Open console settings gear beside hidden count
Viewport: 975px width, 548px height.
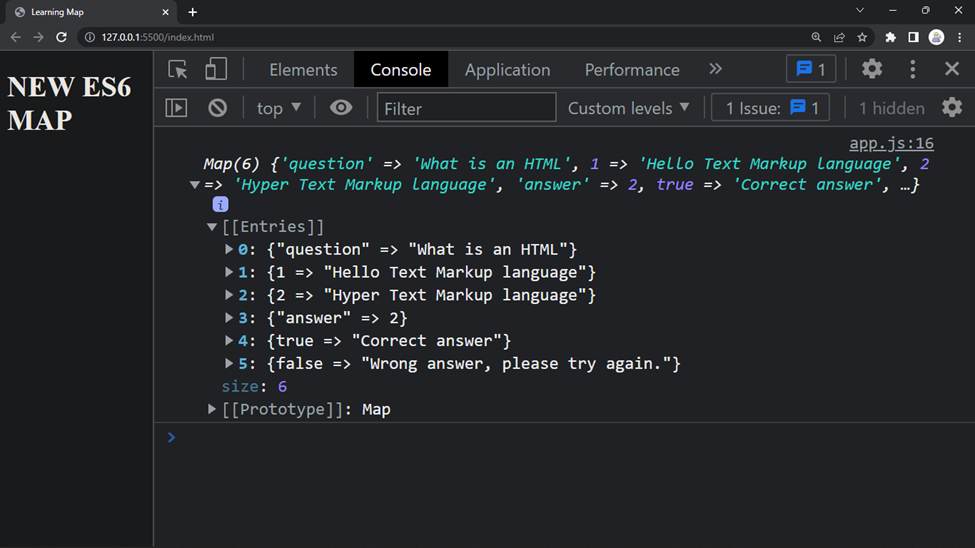coord(952,108)
